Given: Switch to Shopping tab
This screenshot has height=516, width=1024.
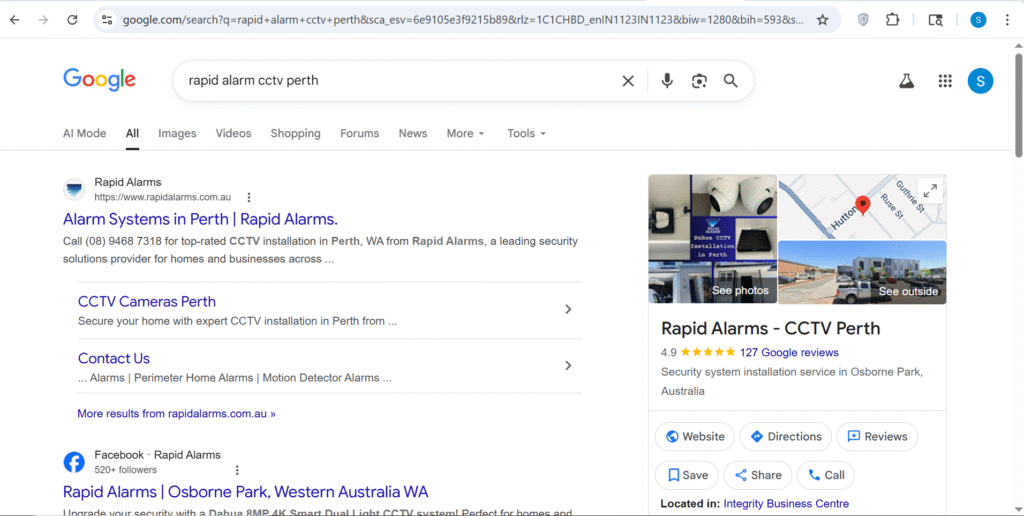Looking at the screenshot, I should (295, 133).
